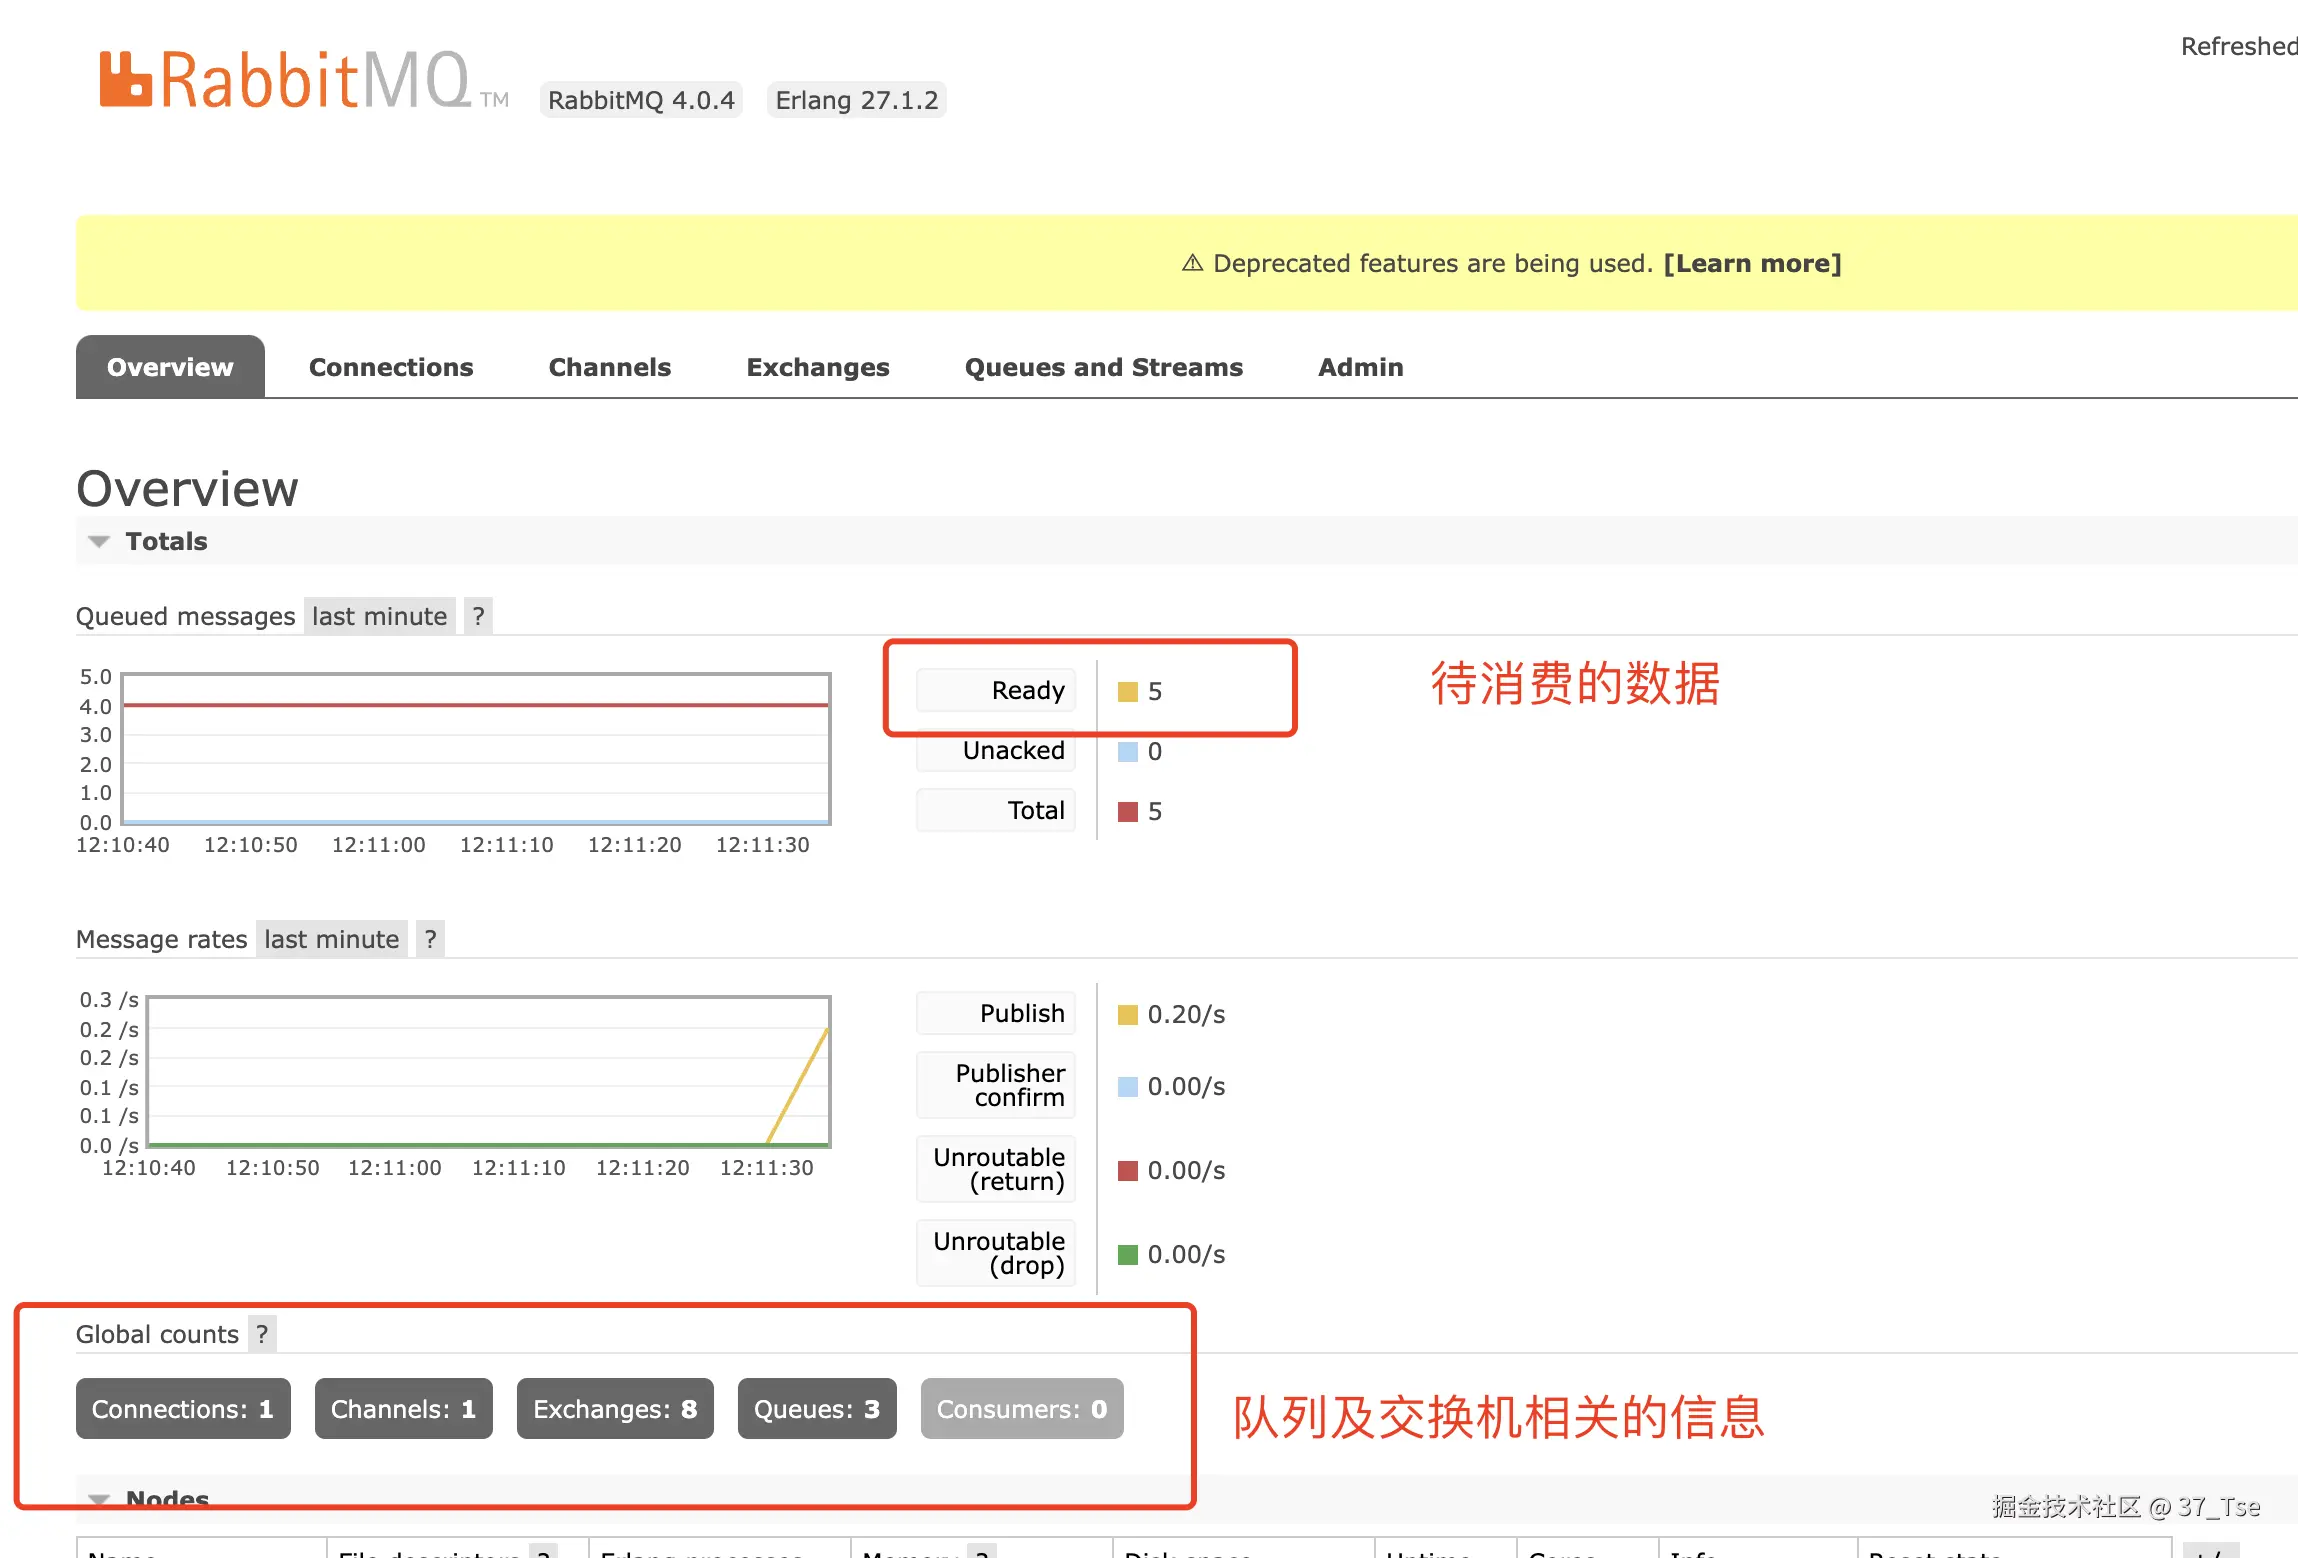Click the Queues: 3 count button
The image size is (2298, 1558).
tap(816, 1409)
